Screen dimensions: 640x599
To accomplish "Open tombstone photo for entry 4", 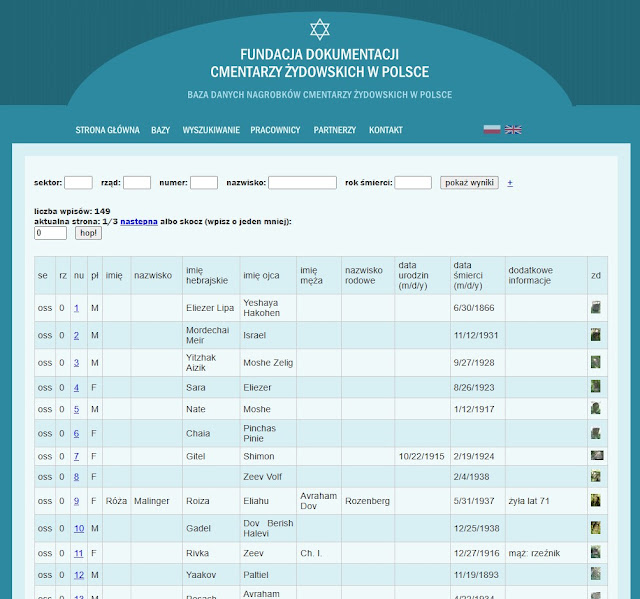I will tap(596, 386).
